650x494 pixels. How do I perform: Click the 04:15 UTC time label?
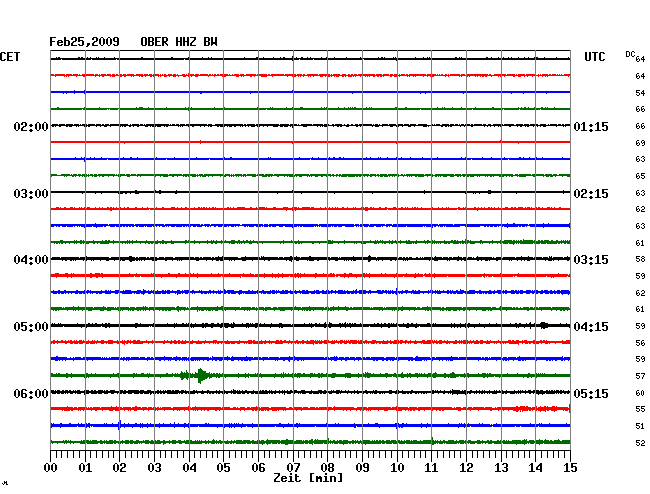591,327
